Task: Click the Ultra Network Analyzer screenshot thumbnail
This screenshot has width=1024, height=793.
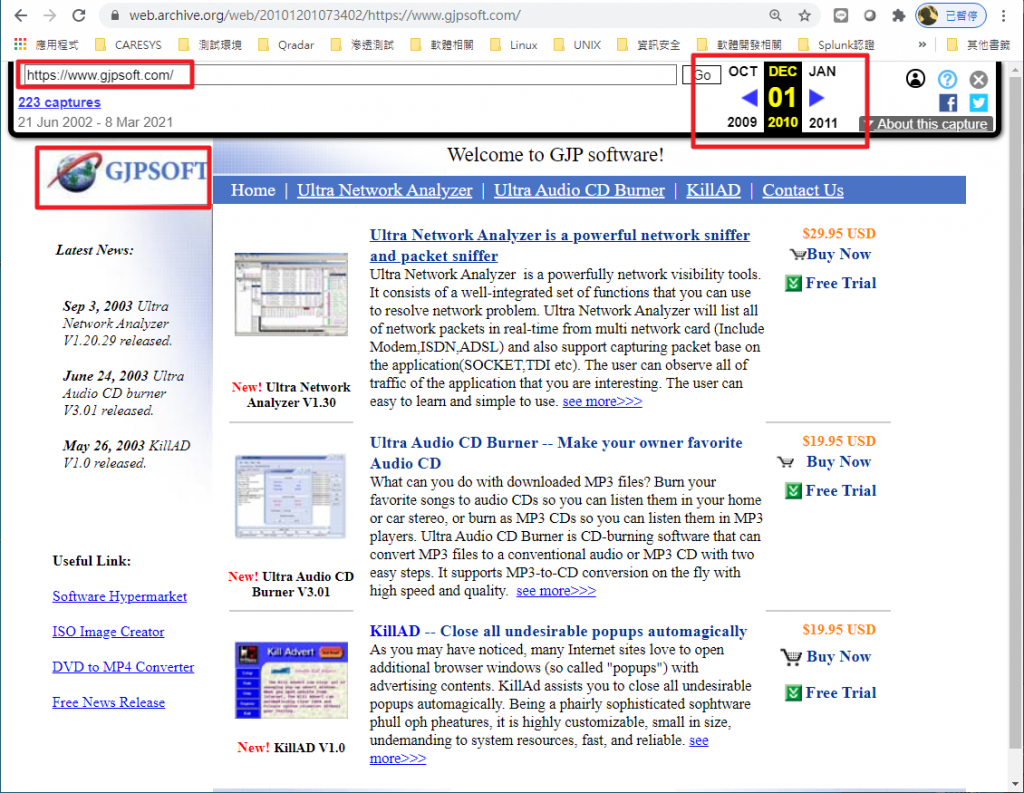Action: click(291, 294)
